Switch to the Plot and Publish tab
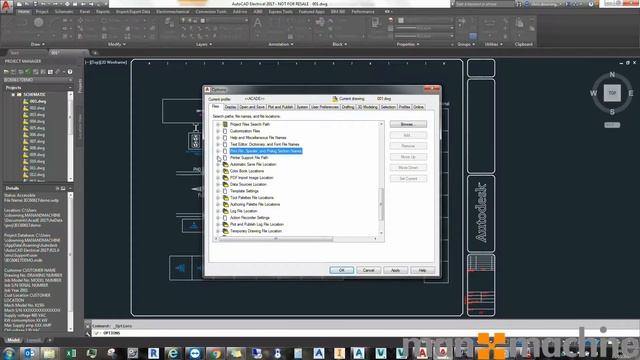Screen dimensions: 640x360 (280, 107)
